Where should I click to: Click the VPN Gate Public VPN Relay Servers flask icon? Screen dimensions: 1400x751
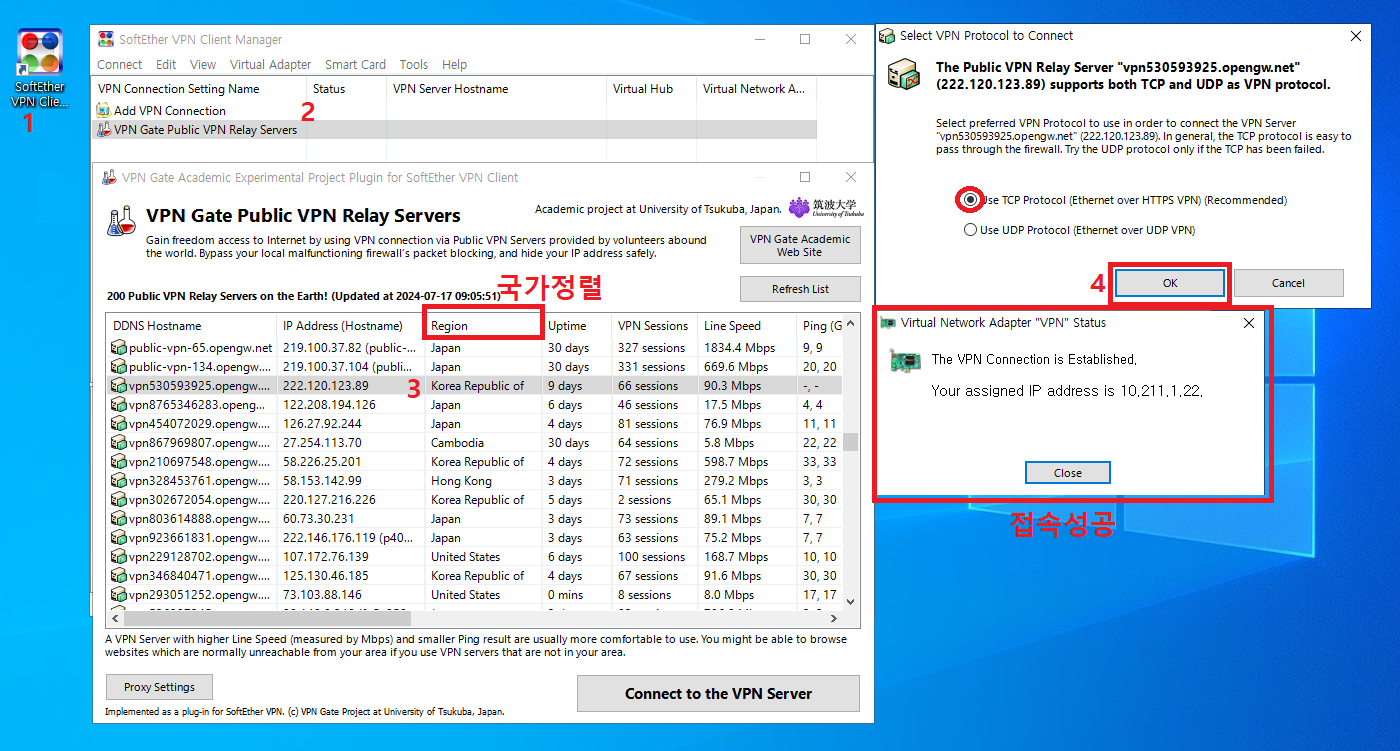tap(103, 129)
